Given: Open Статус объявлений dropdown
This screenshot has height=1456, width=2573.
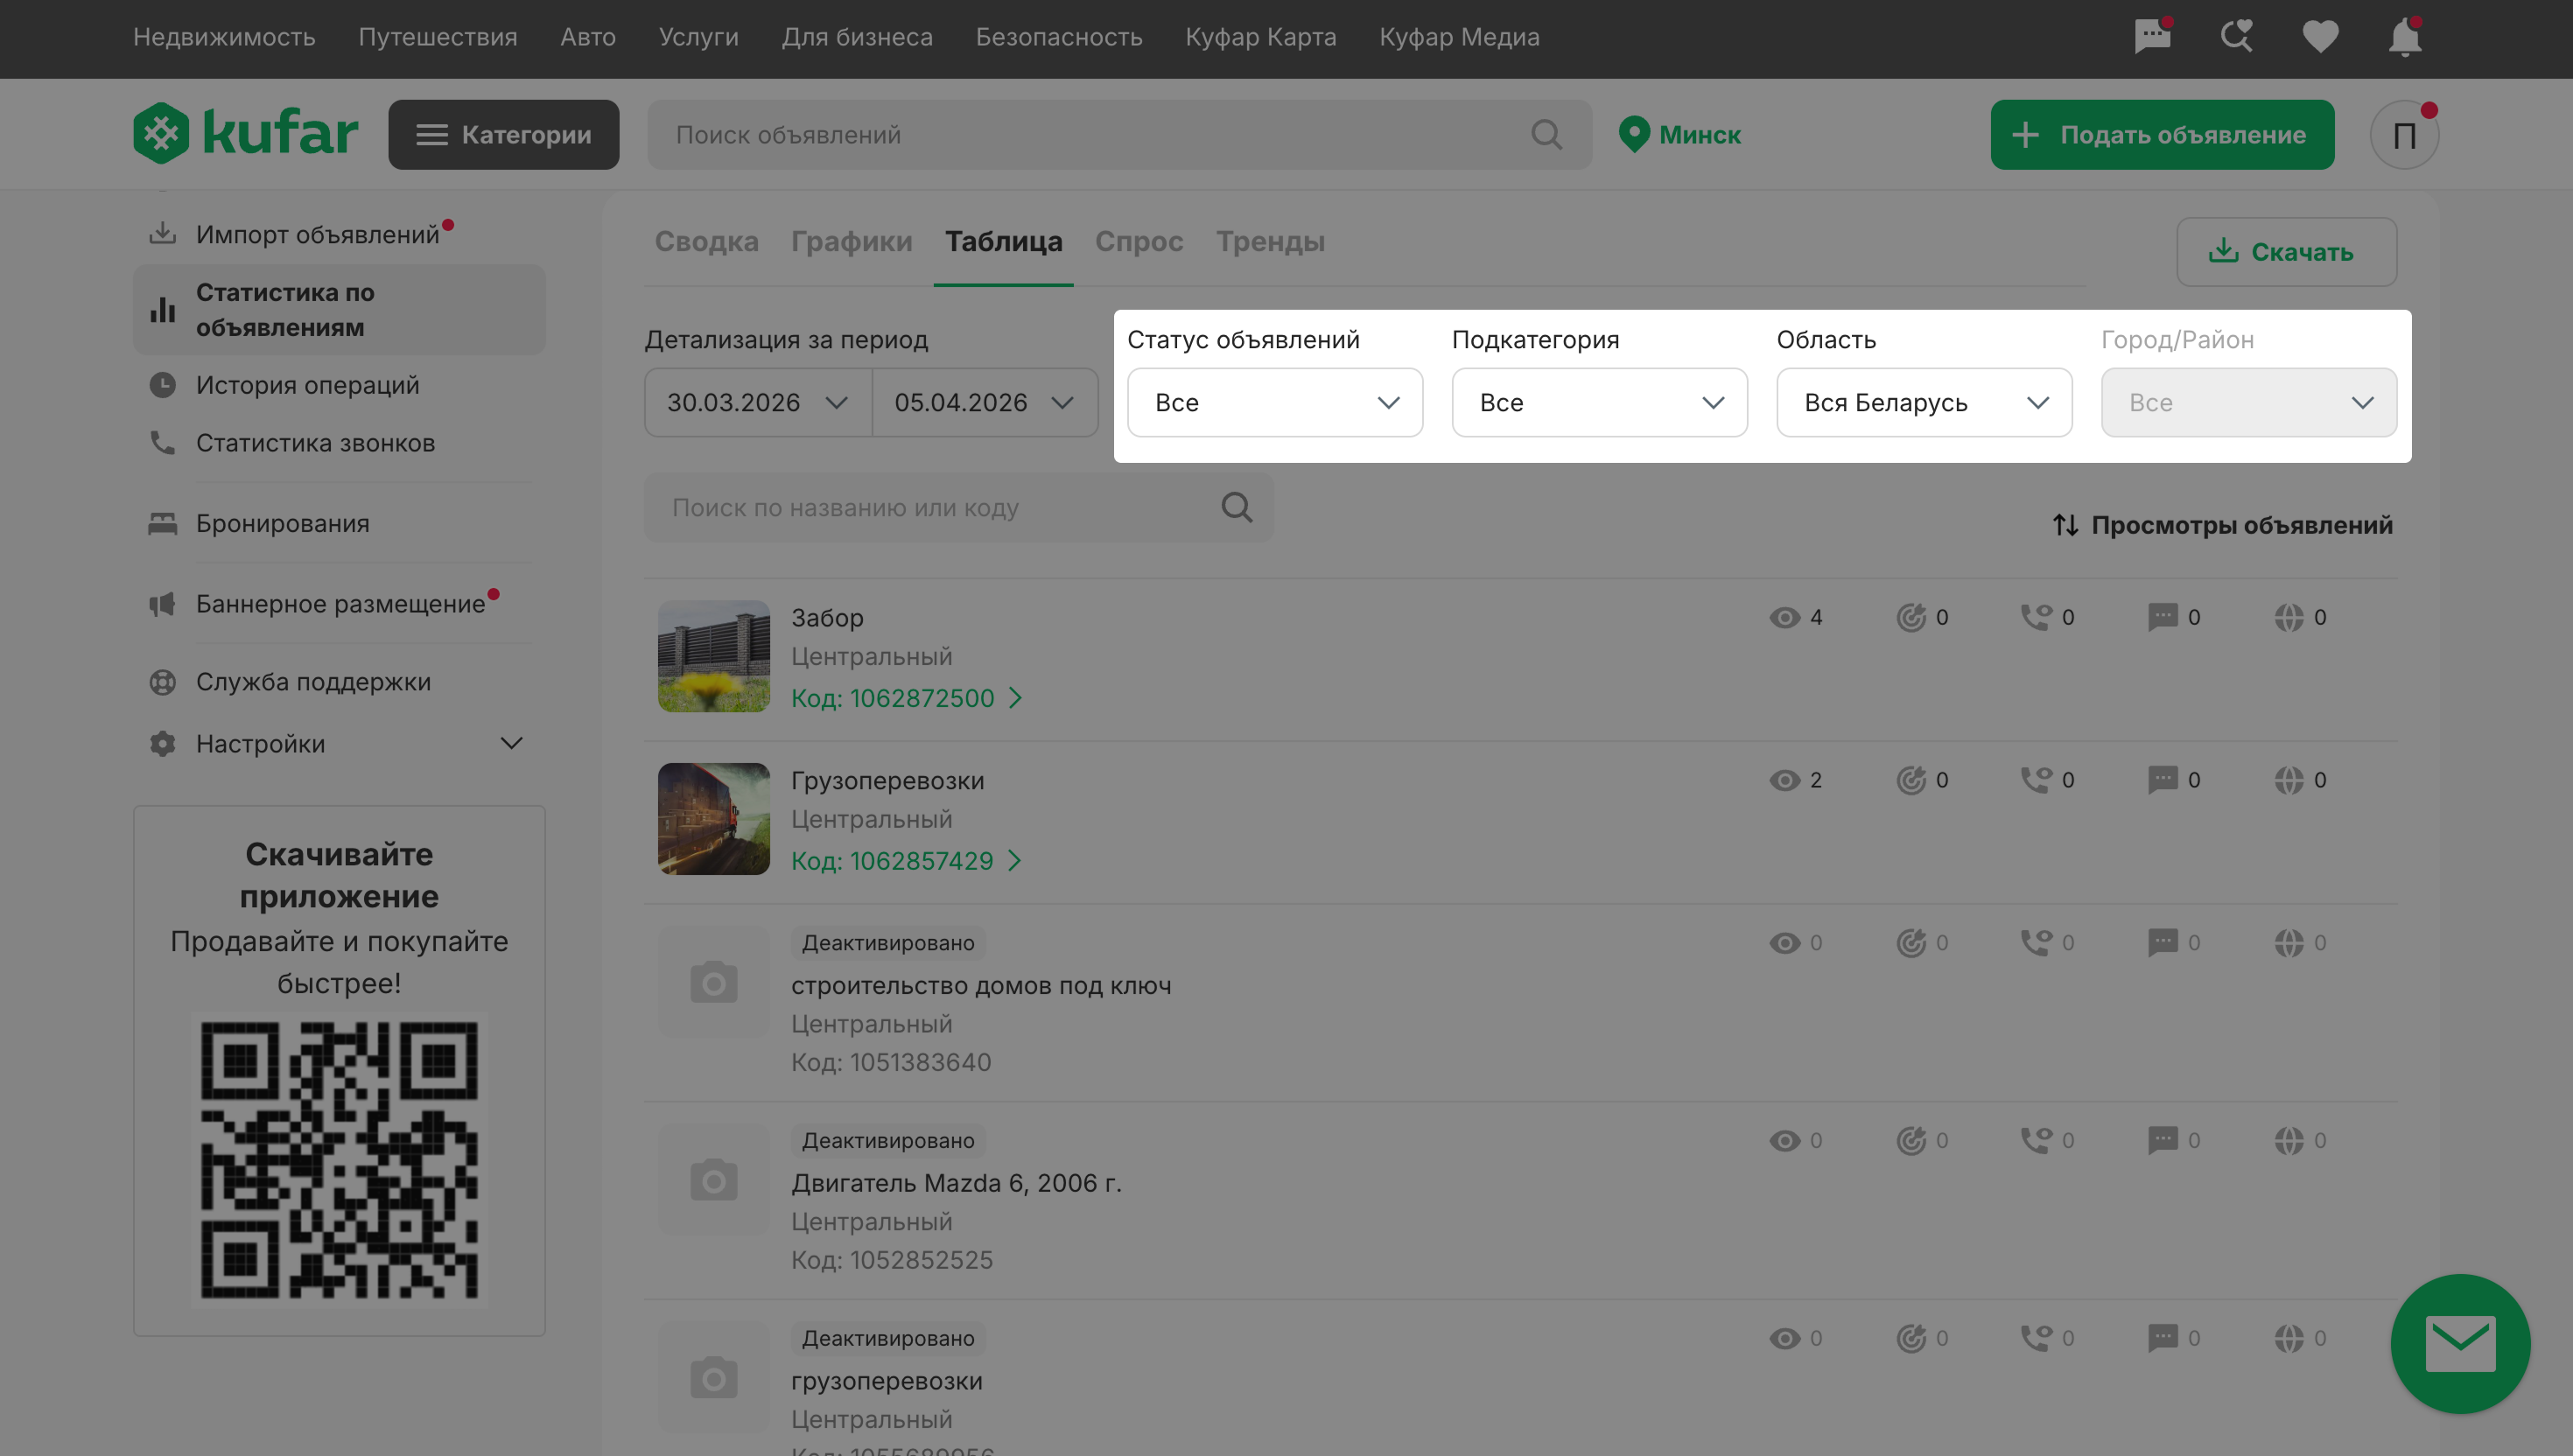Looking at the screenshot, I should pos(1275,403).
